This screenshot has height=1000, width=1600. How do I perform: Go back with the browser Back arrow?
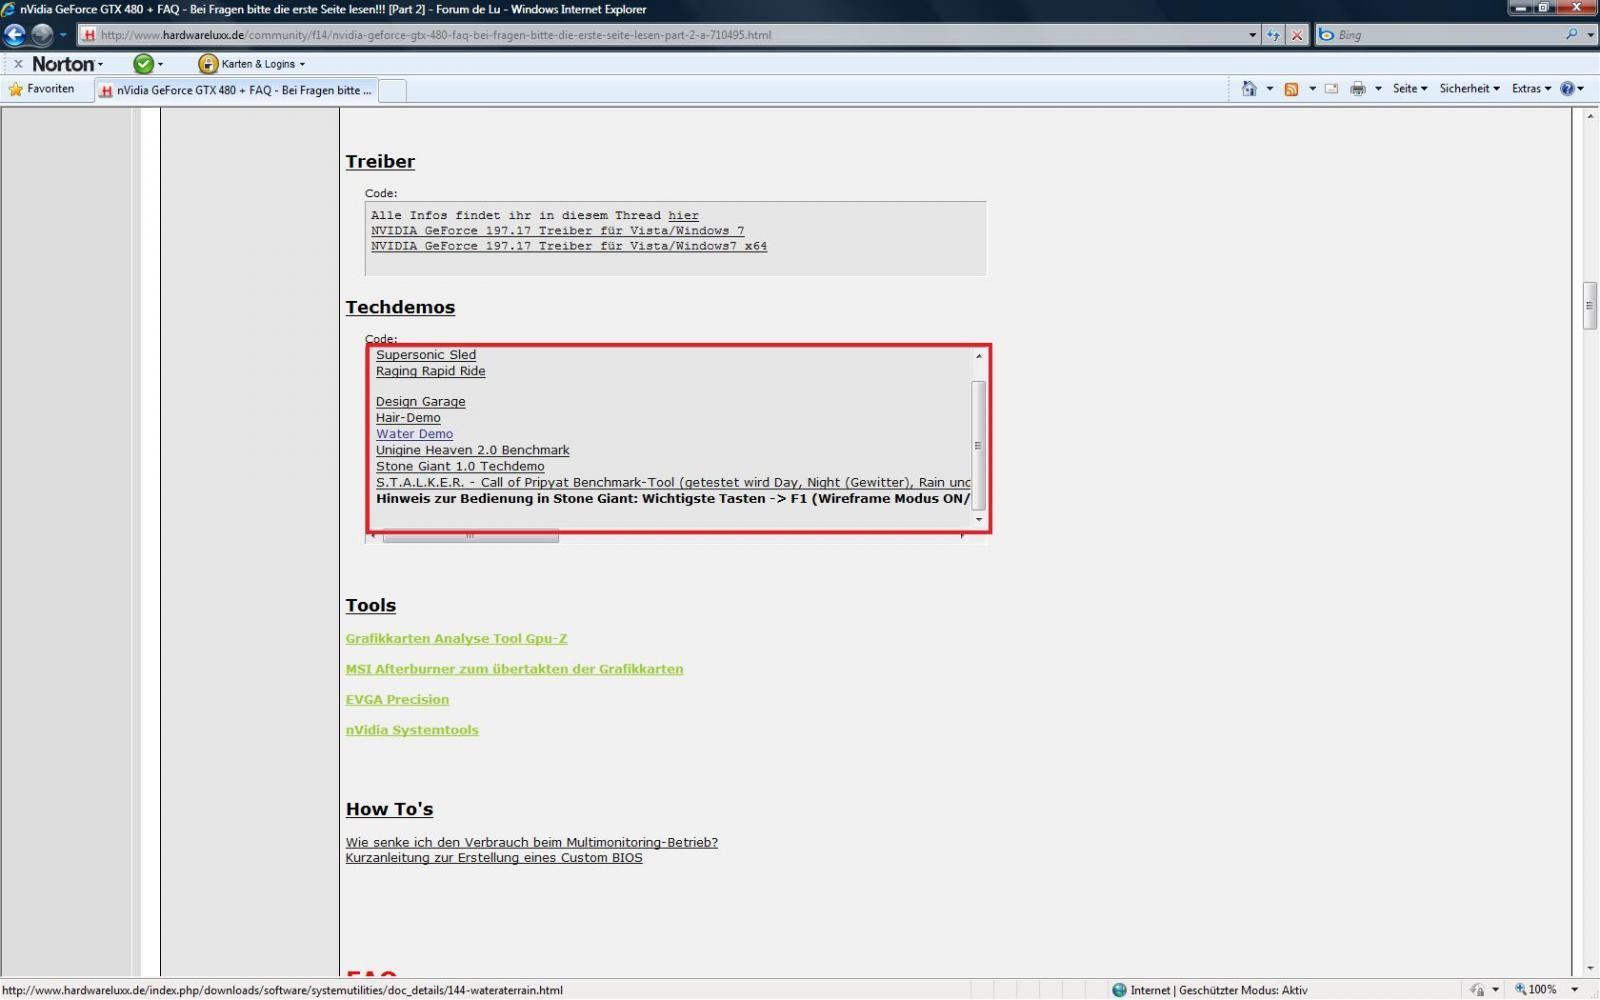(x=14, y=35)
